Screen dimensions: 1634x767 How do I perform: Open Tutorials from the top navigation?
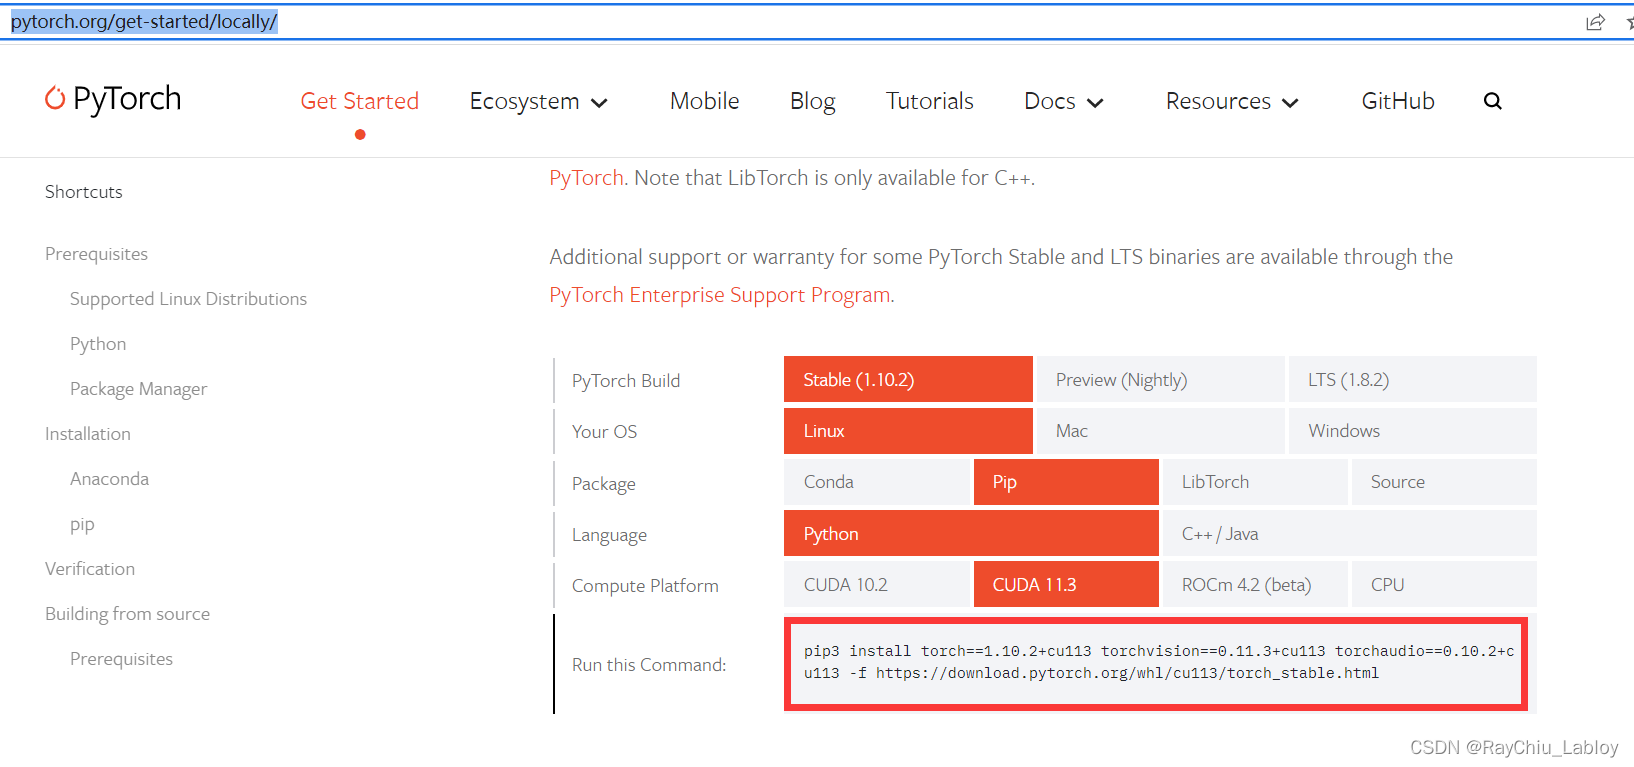pos(930,101)
